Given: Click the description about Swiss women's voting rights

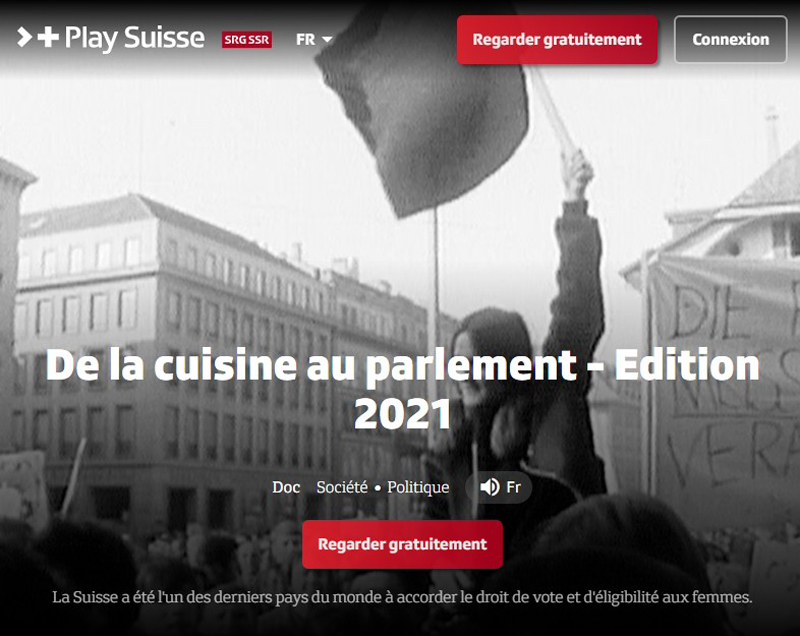Looking at the screenshot, I should pyautogui.click(x=402, y=597).
